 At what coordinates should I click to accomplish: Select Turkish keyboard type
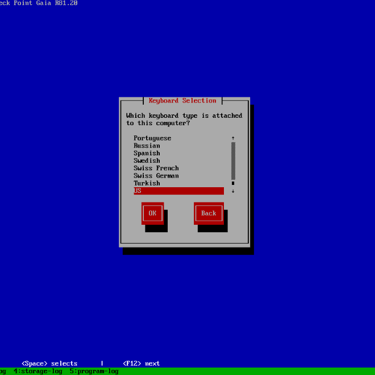click(x=147, y=183)
